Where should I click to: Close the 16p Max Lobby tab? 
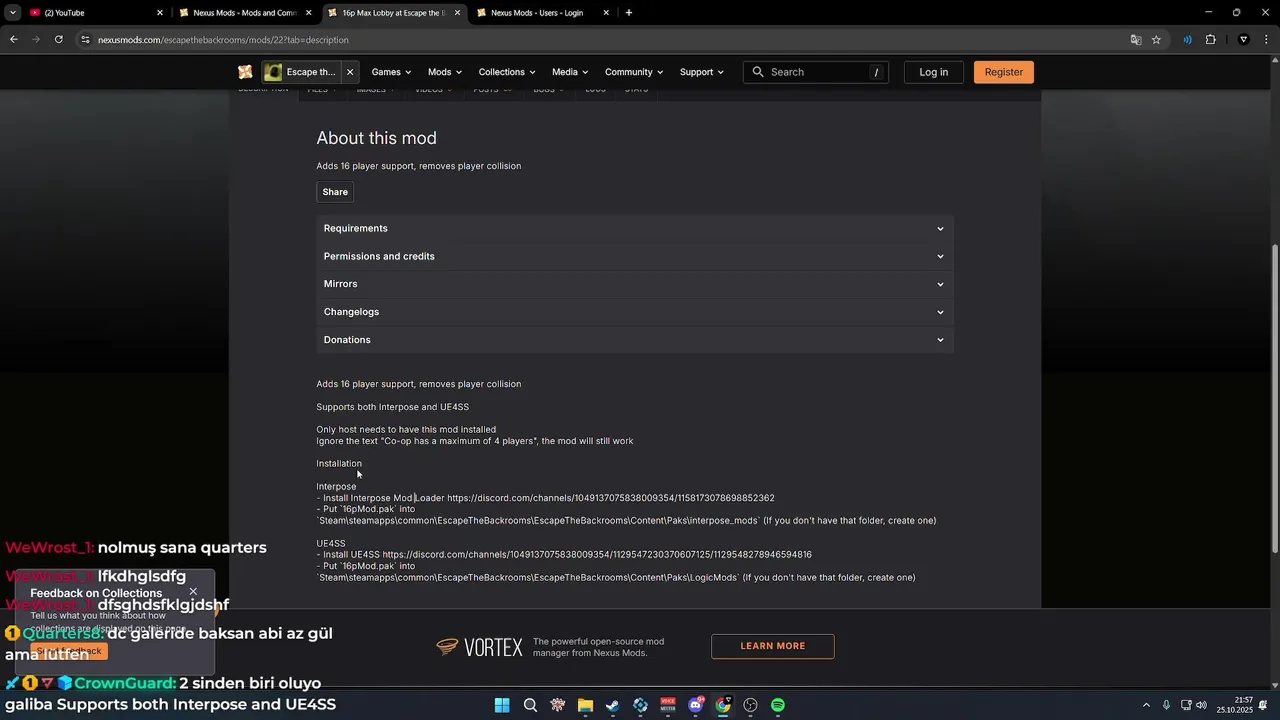pos(458,13)
